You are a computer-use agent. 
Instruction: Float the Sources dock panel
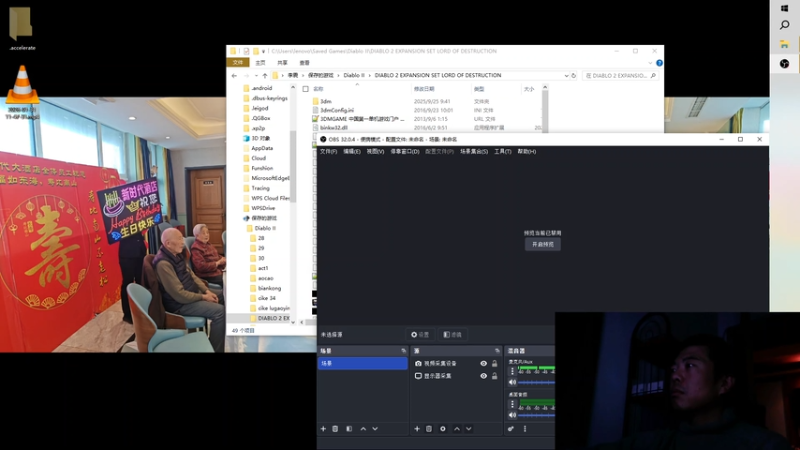[497, 351]
